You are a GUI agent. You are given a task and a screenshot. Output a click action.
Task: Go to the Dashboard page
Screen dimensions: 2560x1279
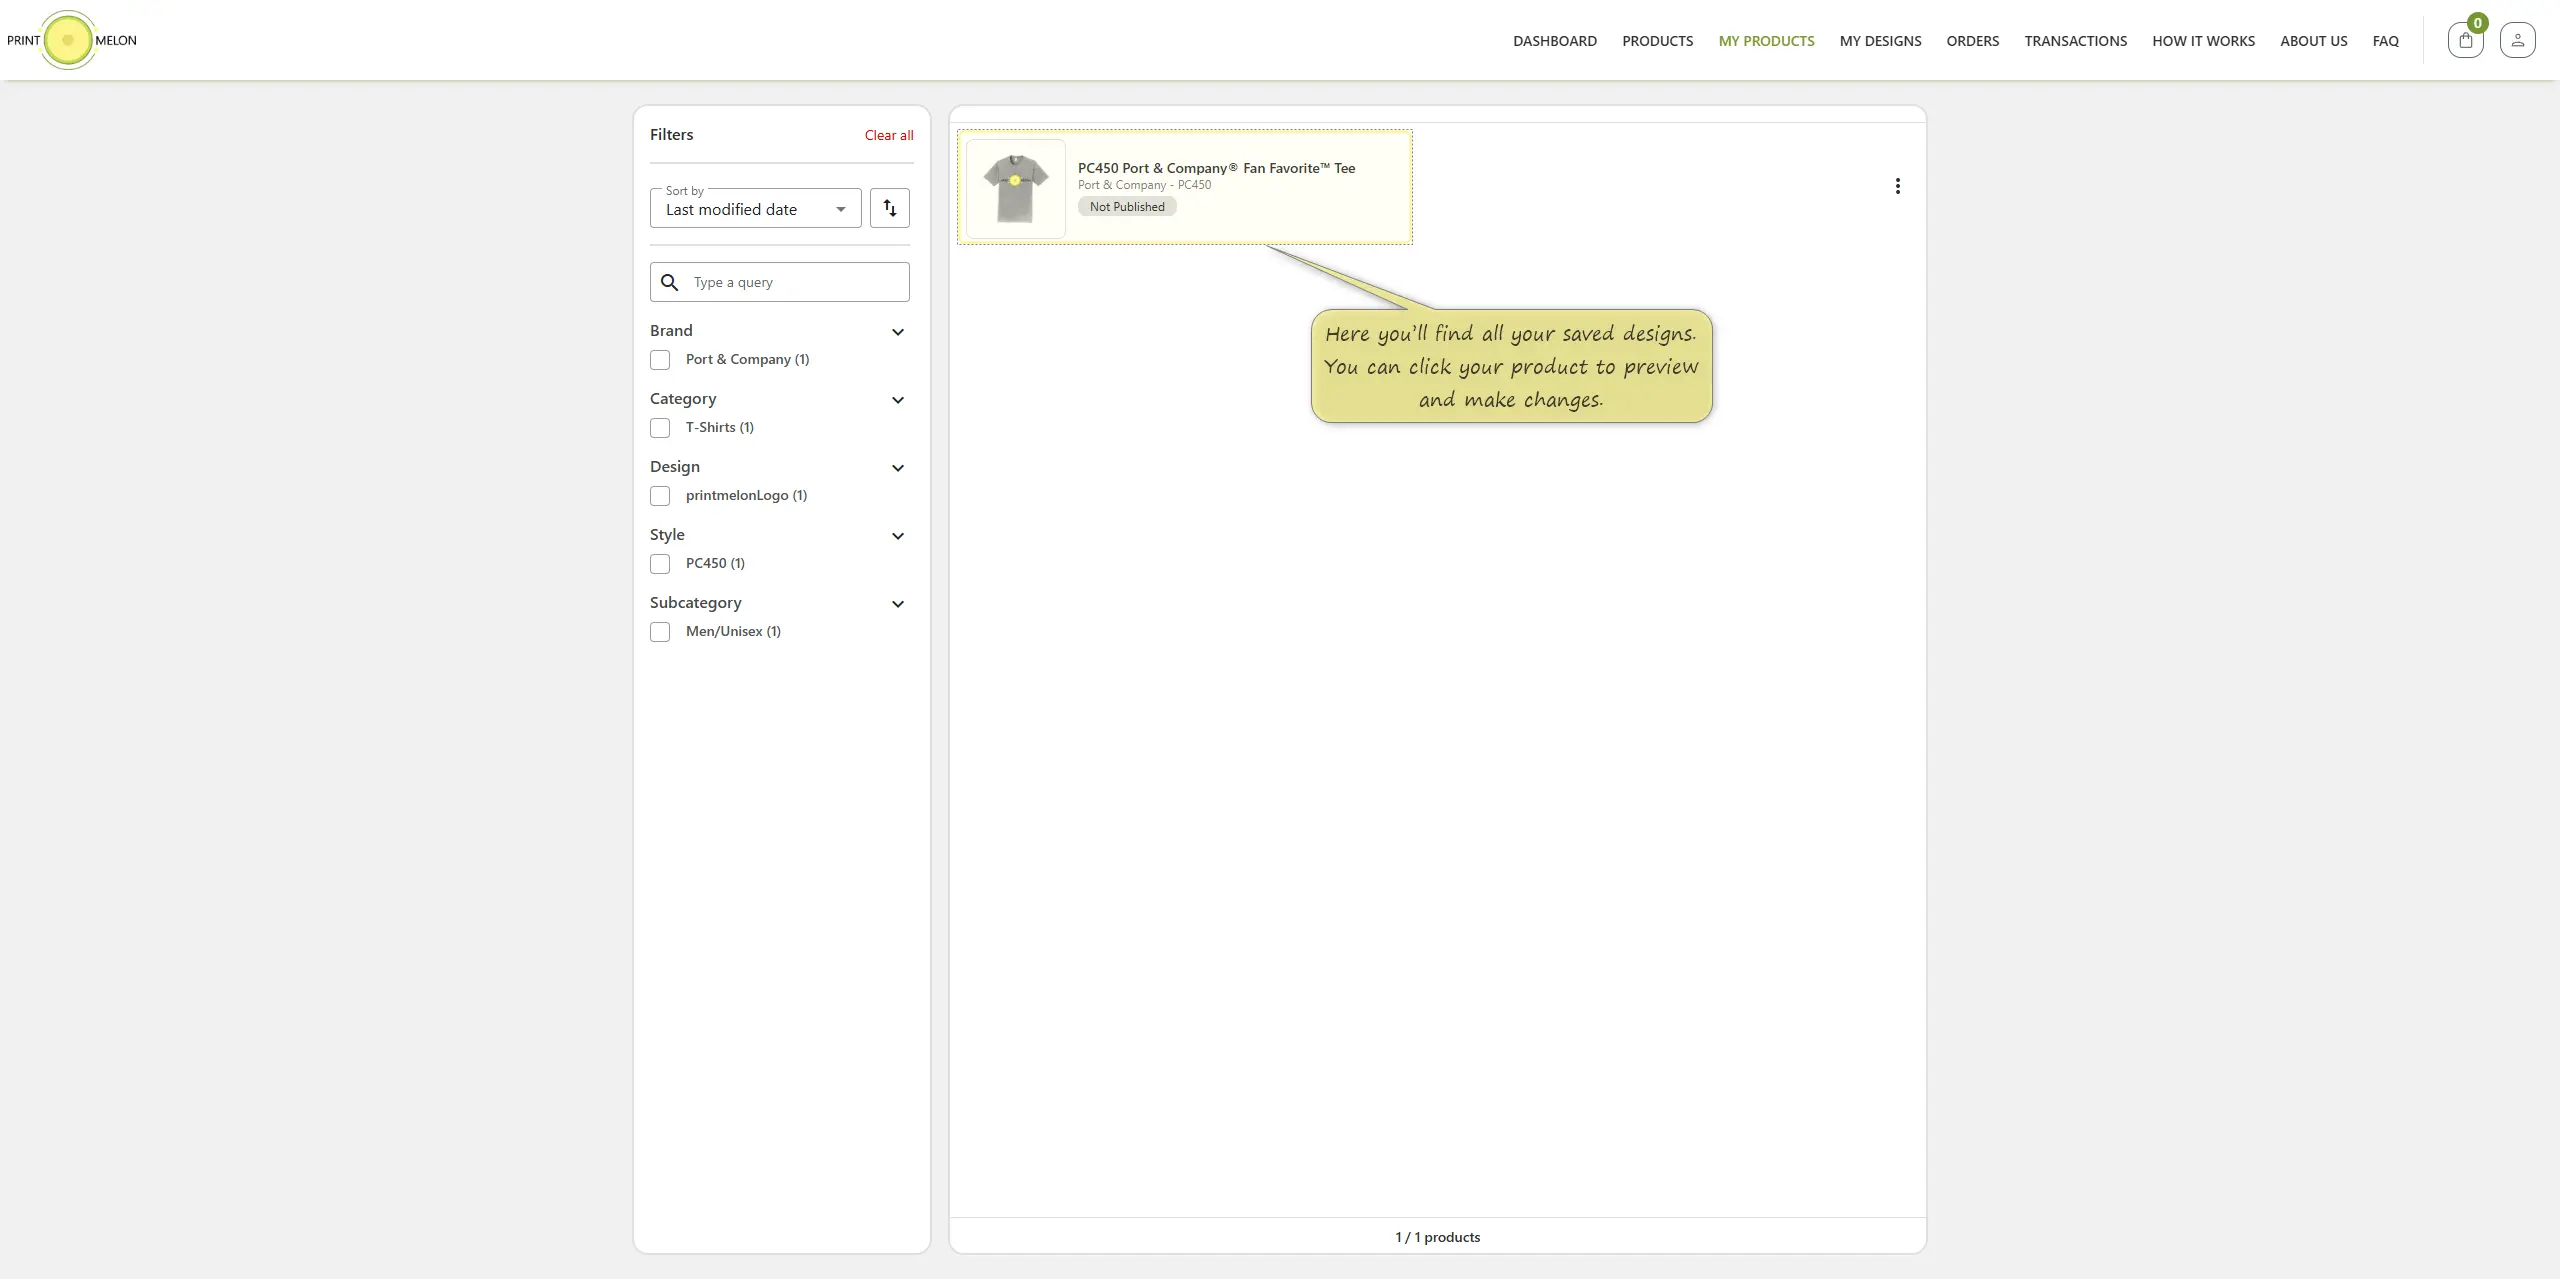point(1554,41)
